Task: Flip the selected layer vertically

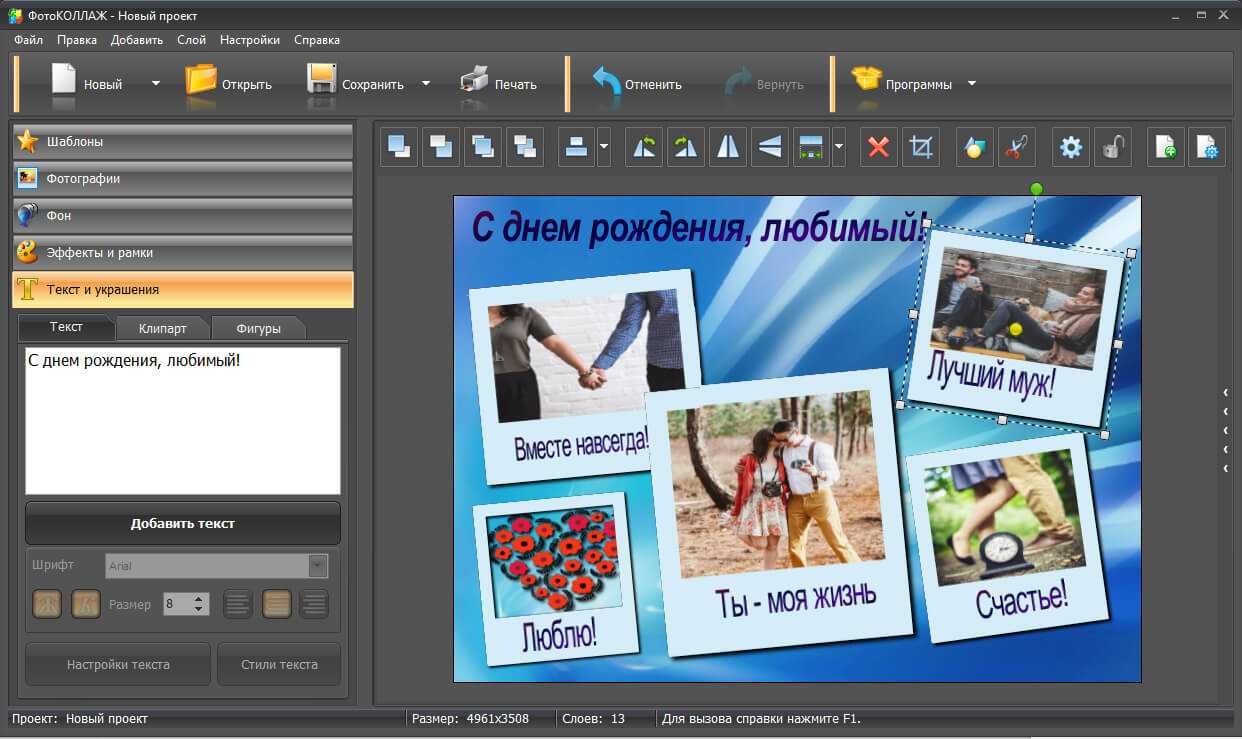Action: [x=769, y=148]
